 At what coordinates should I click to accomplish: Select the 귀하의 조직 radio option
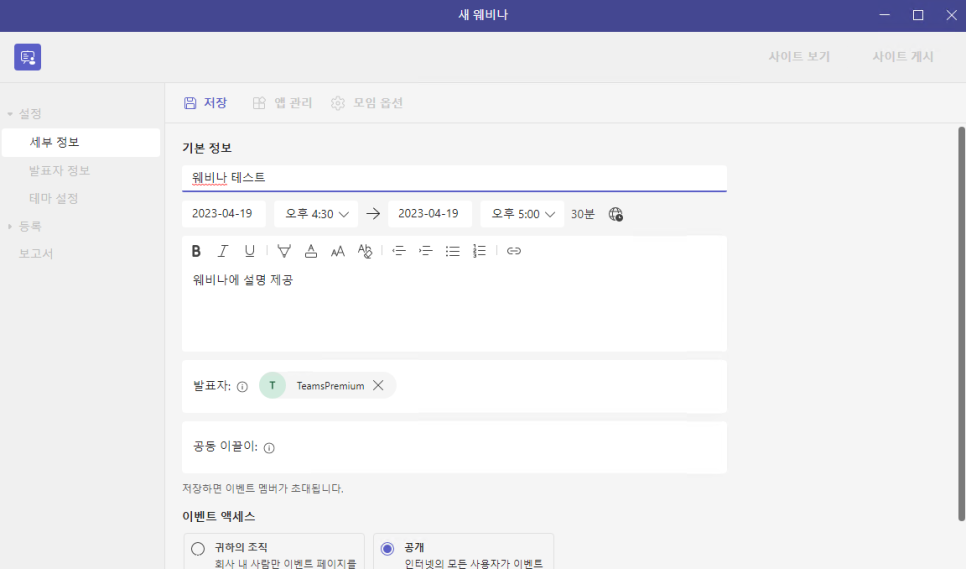[x=198, y=548]
